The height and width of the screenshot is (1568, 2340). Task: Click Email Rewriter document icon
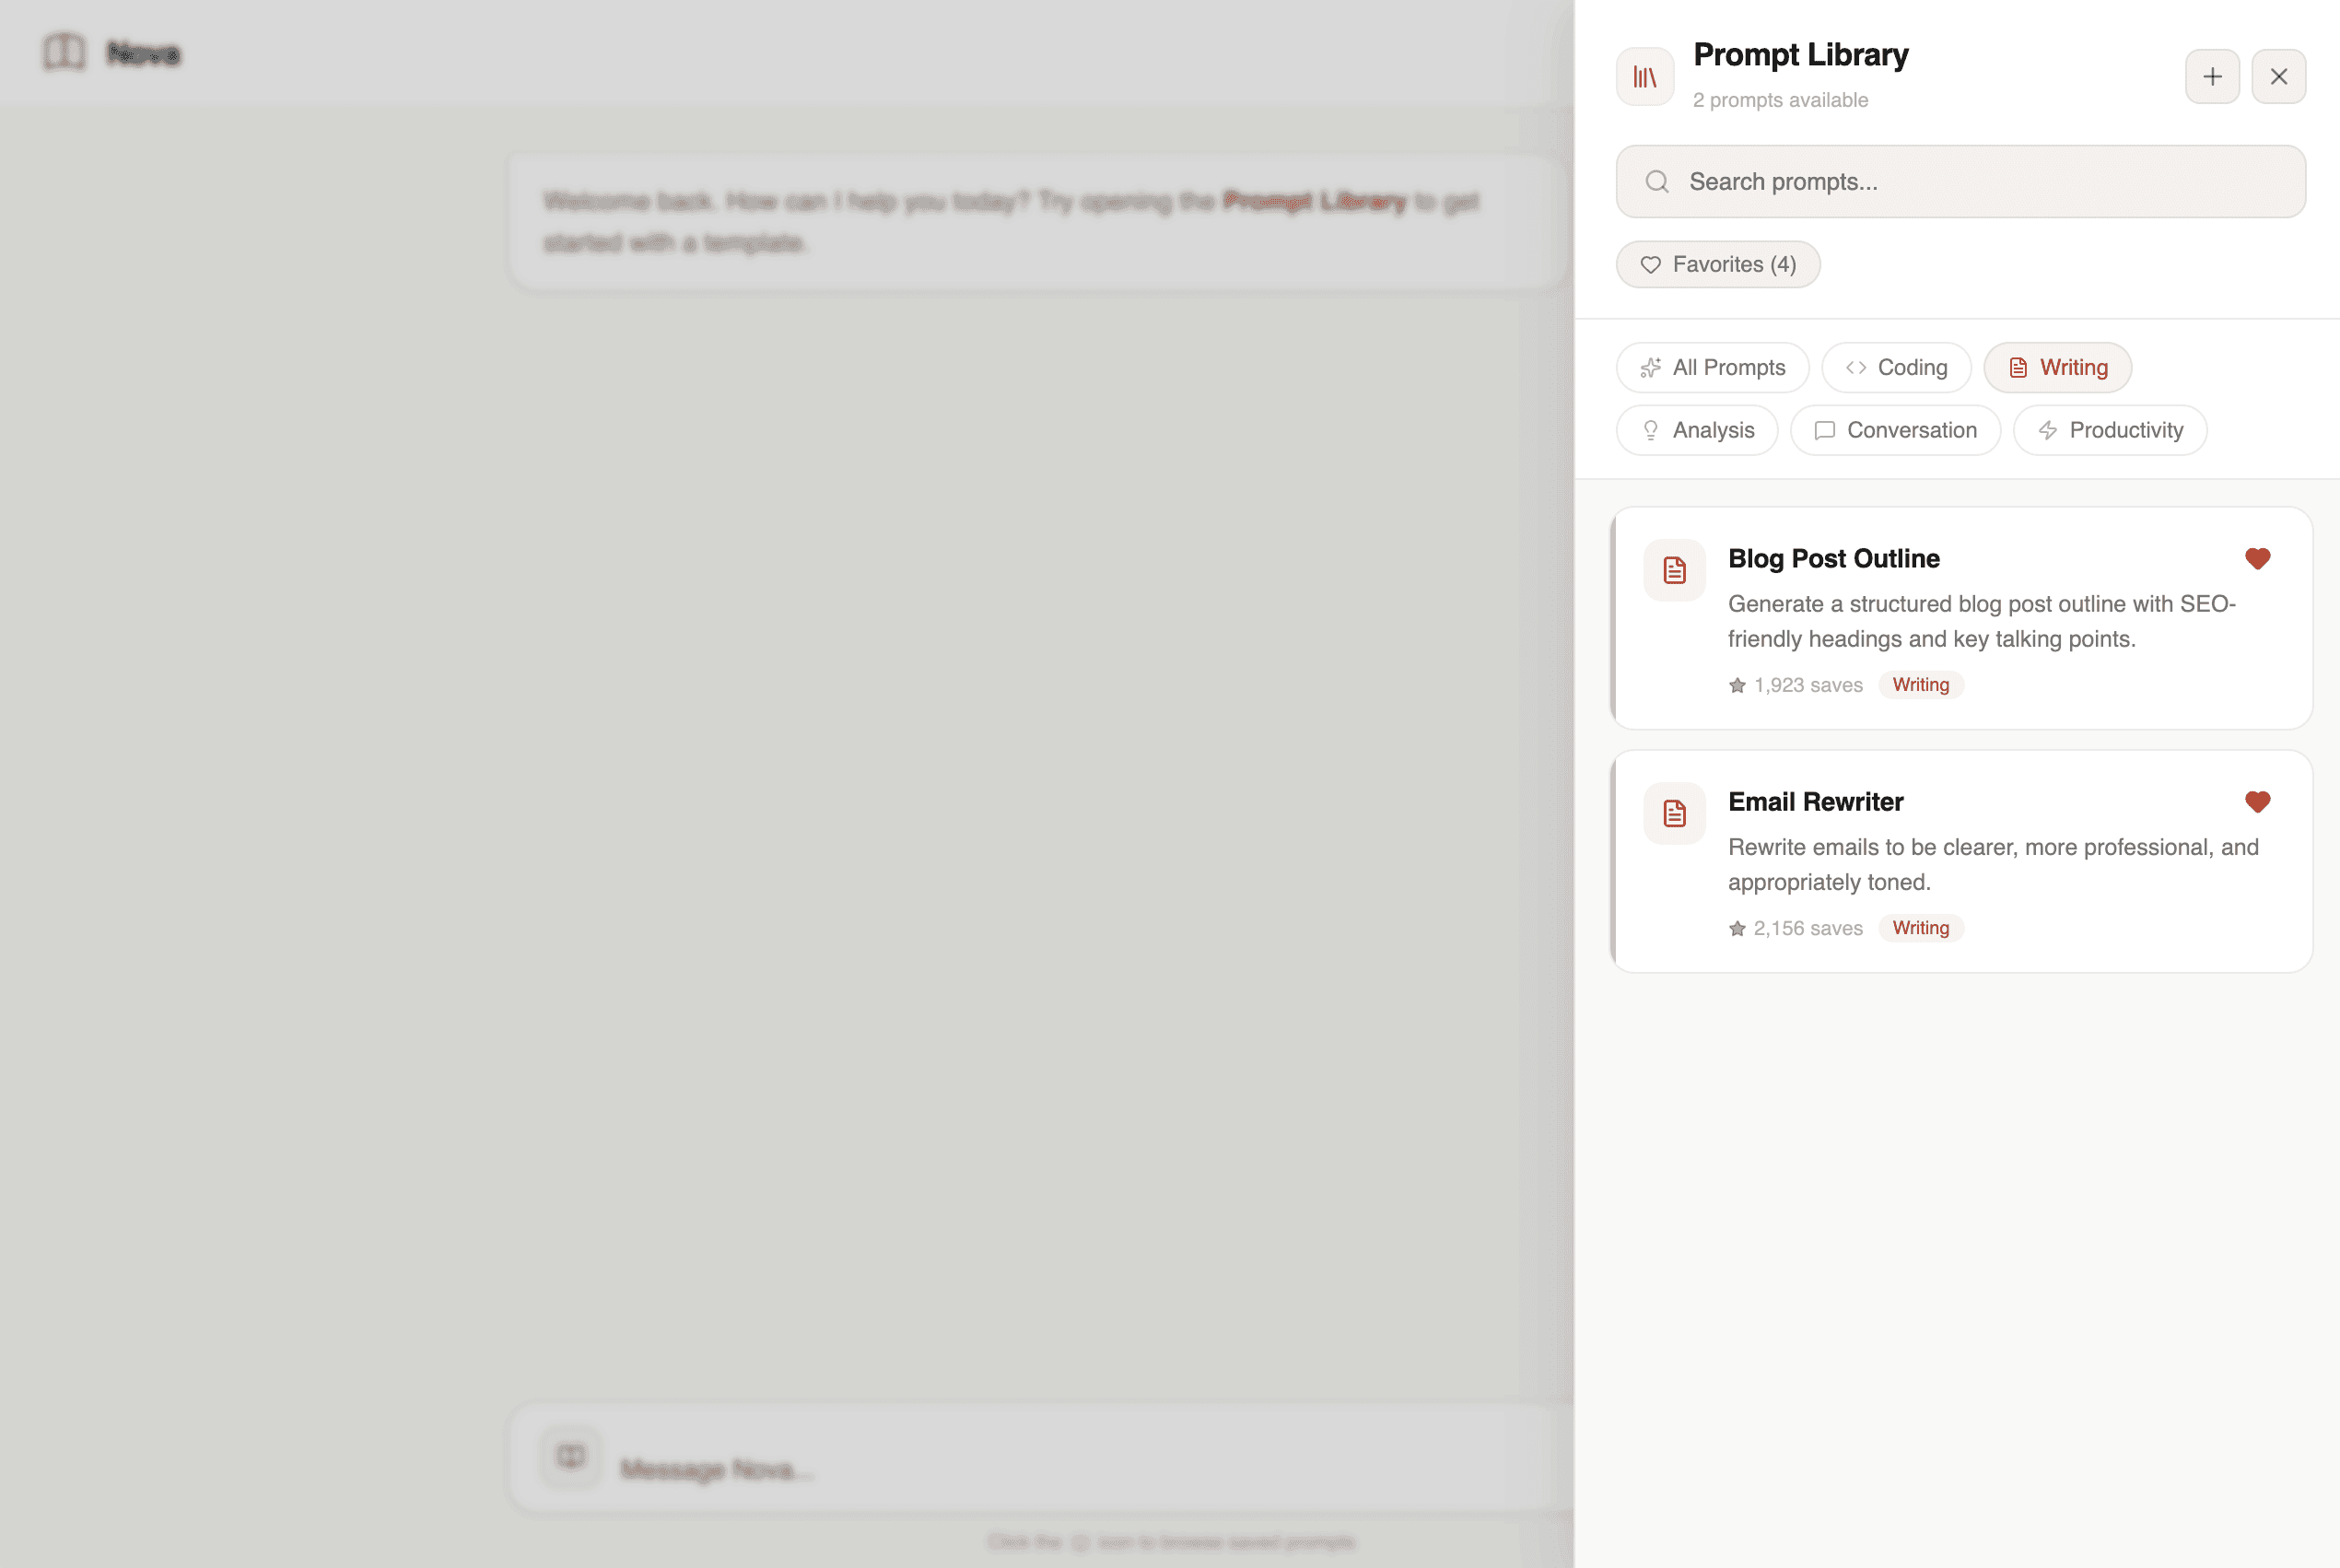point(1674,813)
